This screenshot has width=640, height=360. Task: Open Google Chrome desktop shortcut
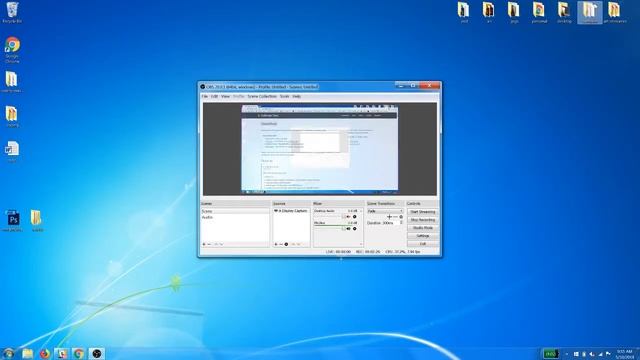coord(12,50)
